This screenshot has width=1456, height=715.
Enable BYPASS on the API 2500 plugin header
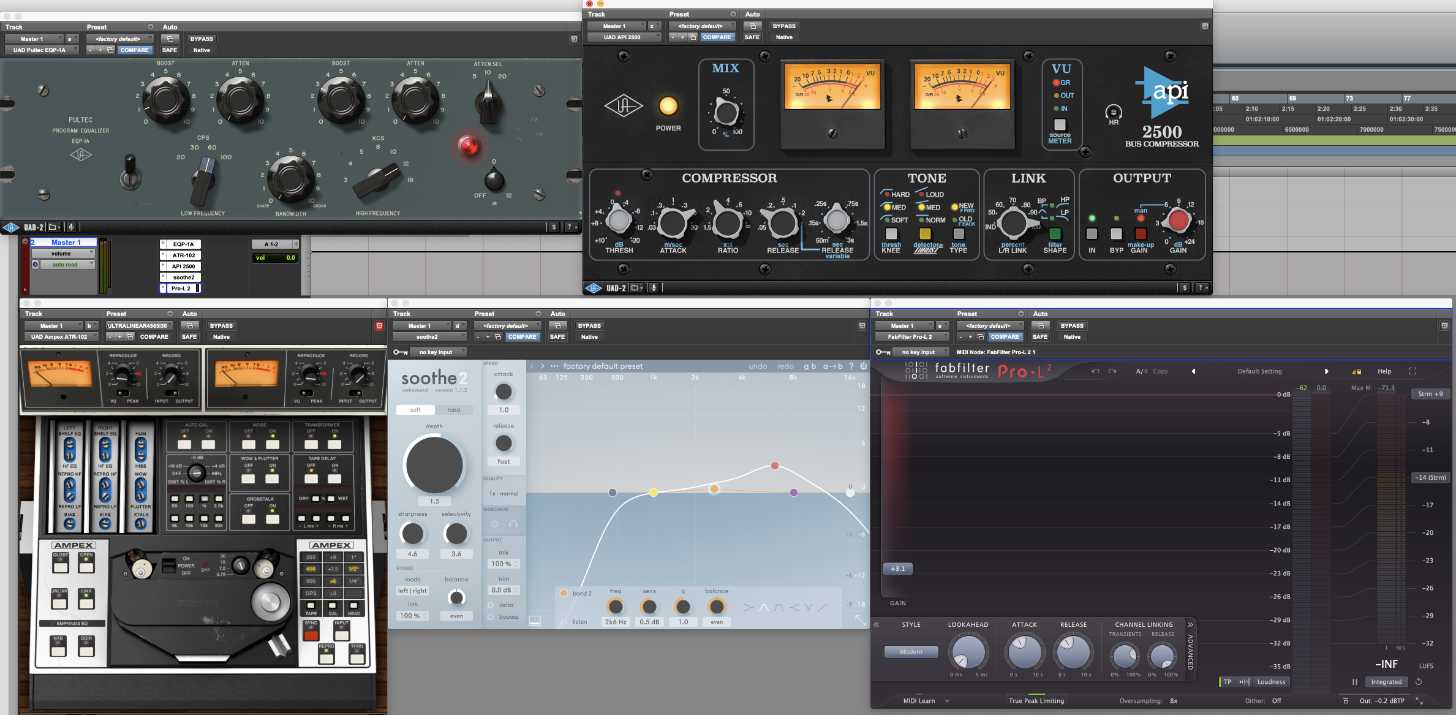tap(784, 25)
